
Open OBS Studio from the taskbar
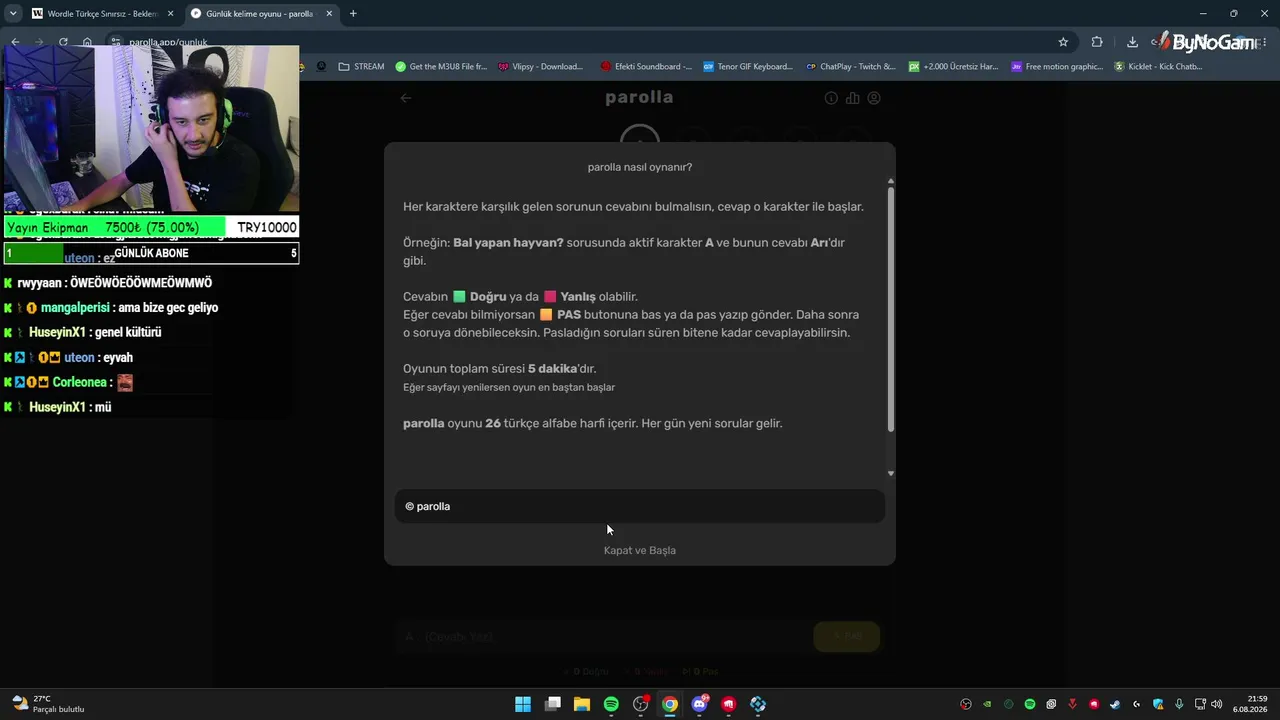pos(641,704)
